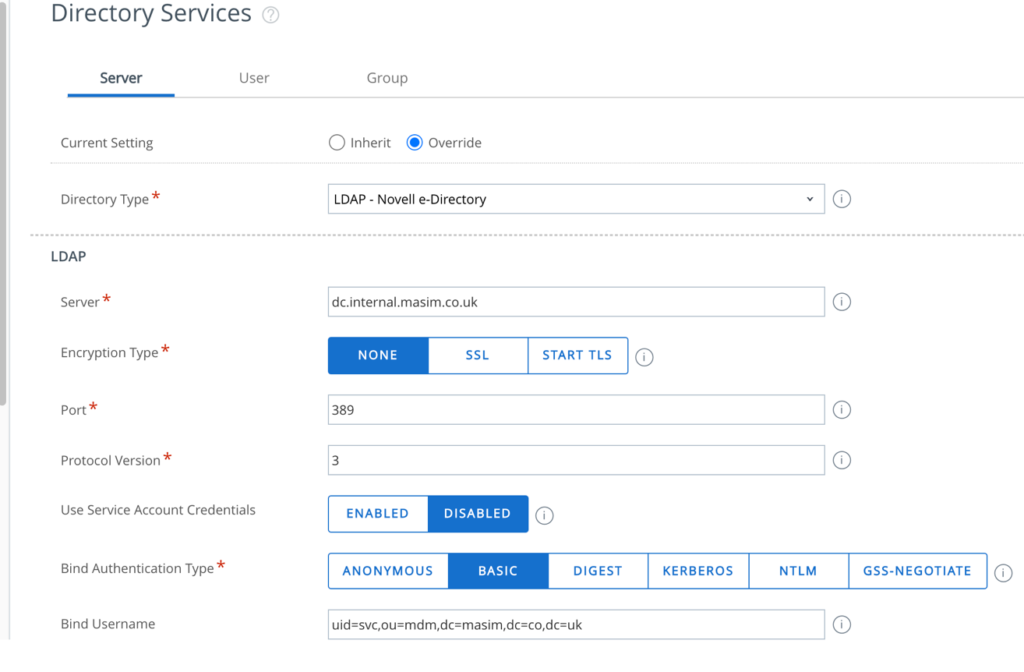This screenshot has width=1024, height=672.
Task: View info for Bind Authentication Type
Action: (1003, 571)
